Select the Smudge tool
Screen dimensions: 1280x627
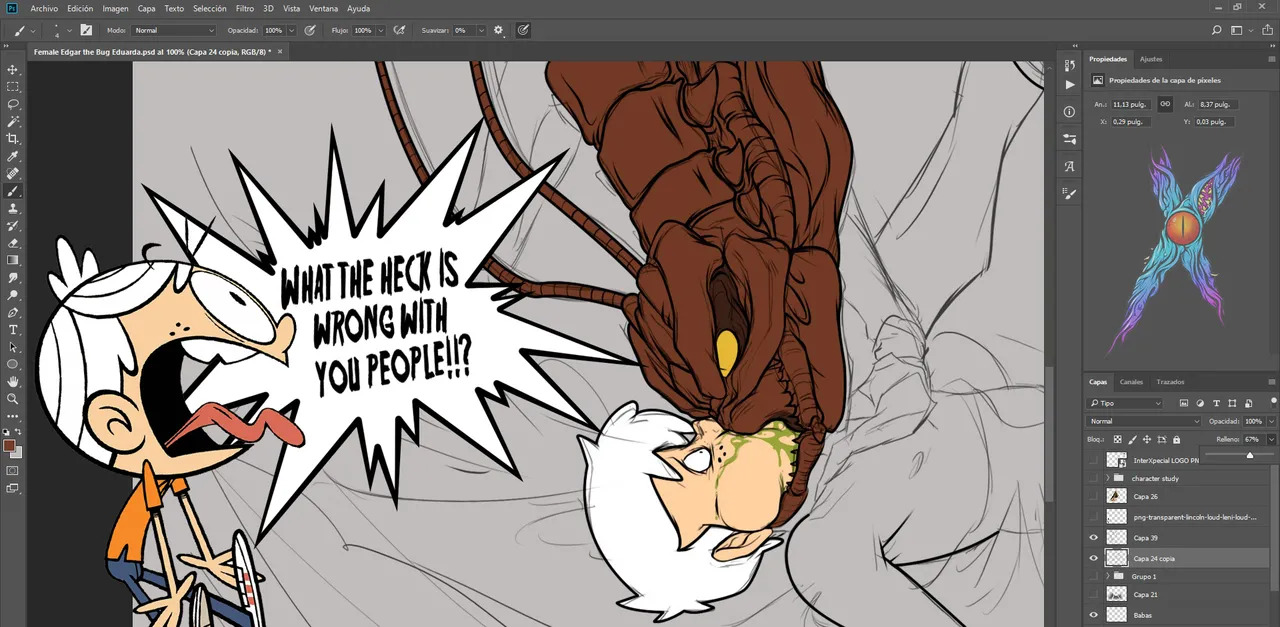pyautogui.click(x=13, y=278)
